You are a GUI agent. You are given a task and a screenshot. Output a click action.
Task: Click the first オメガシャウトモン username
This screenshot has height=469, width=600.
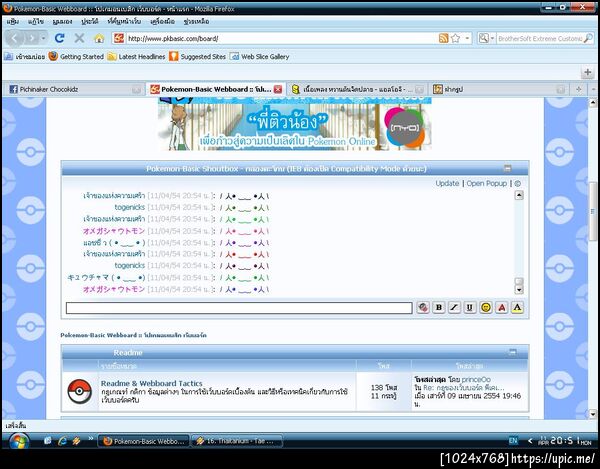114,231
